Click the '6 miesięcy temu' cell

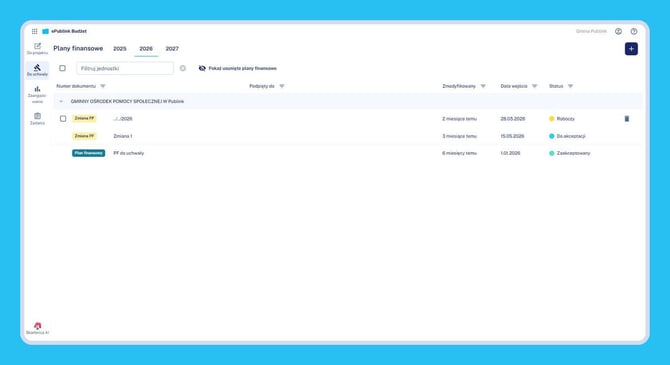[459, 153]
